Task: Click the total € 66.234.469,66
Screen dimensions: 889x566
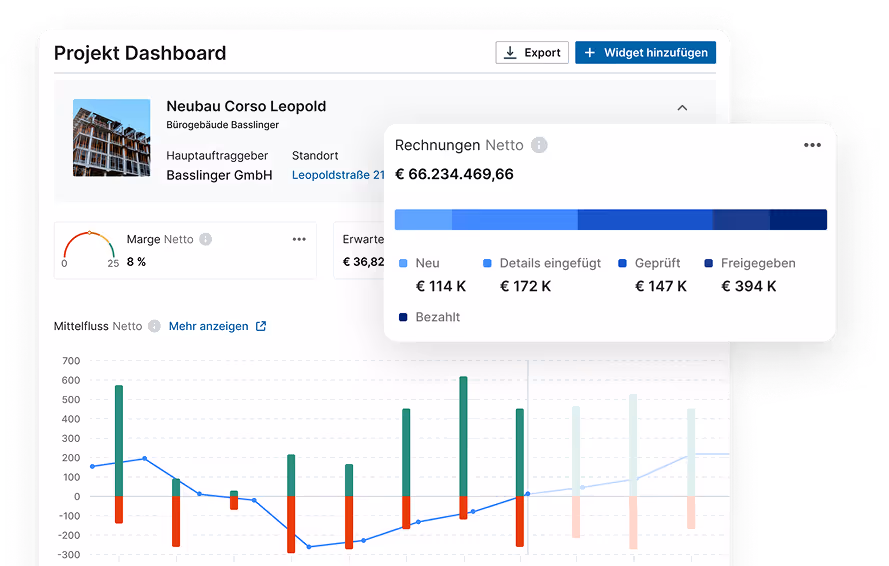Action: pos(454,174)
